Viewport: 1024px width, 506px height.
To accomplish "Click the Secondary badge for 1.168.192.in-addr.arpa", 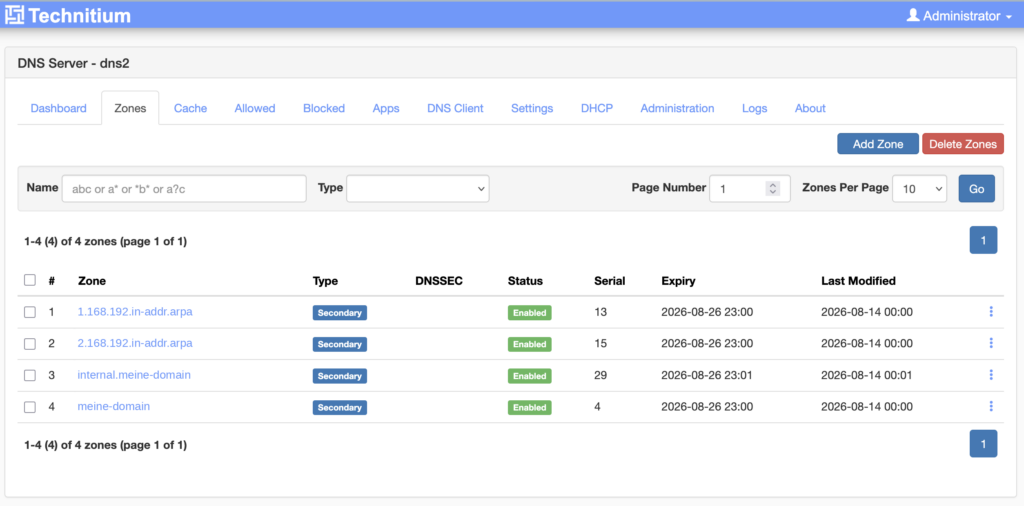I will [340, 313].
